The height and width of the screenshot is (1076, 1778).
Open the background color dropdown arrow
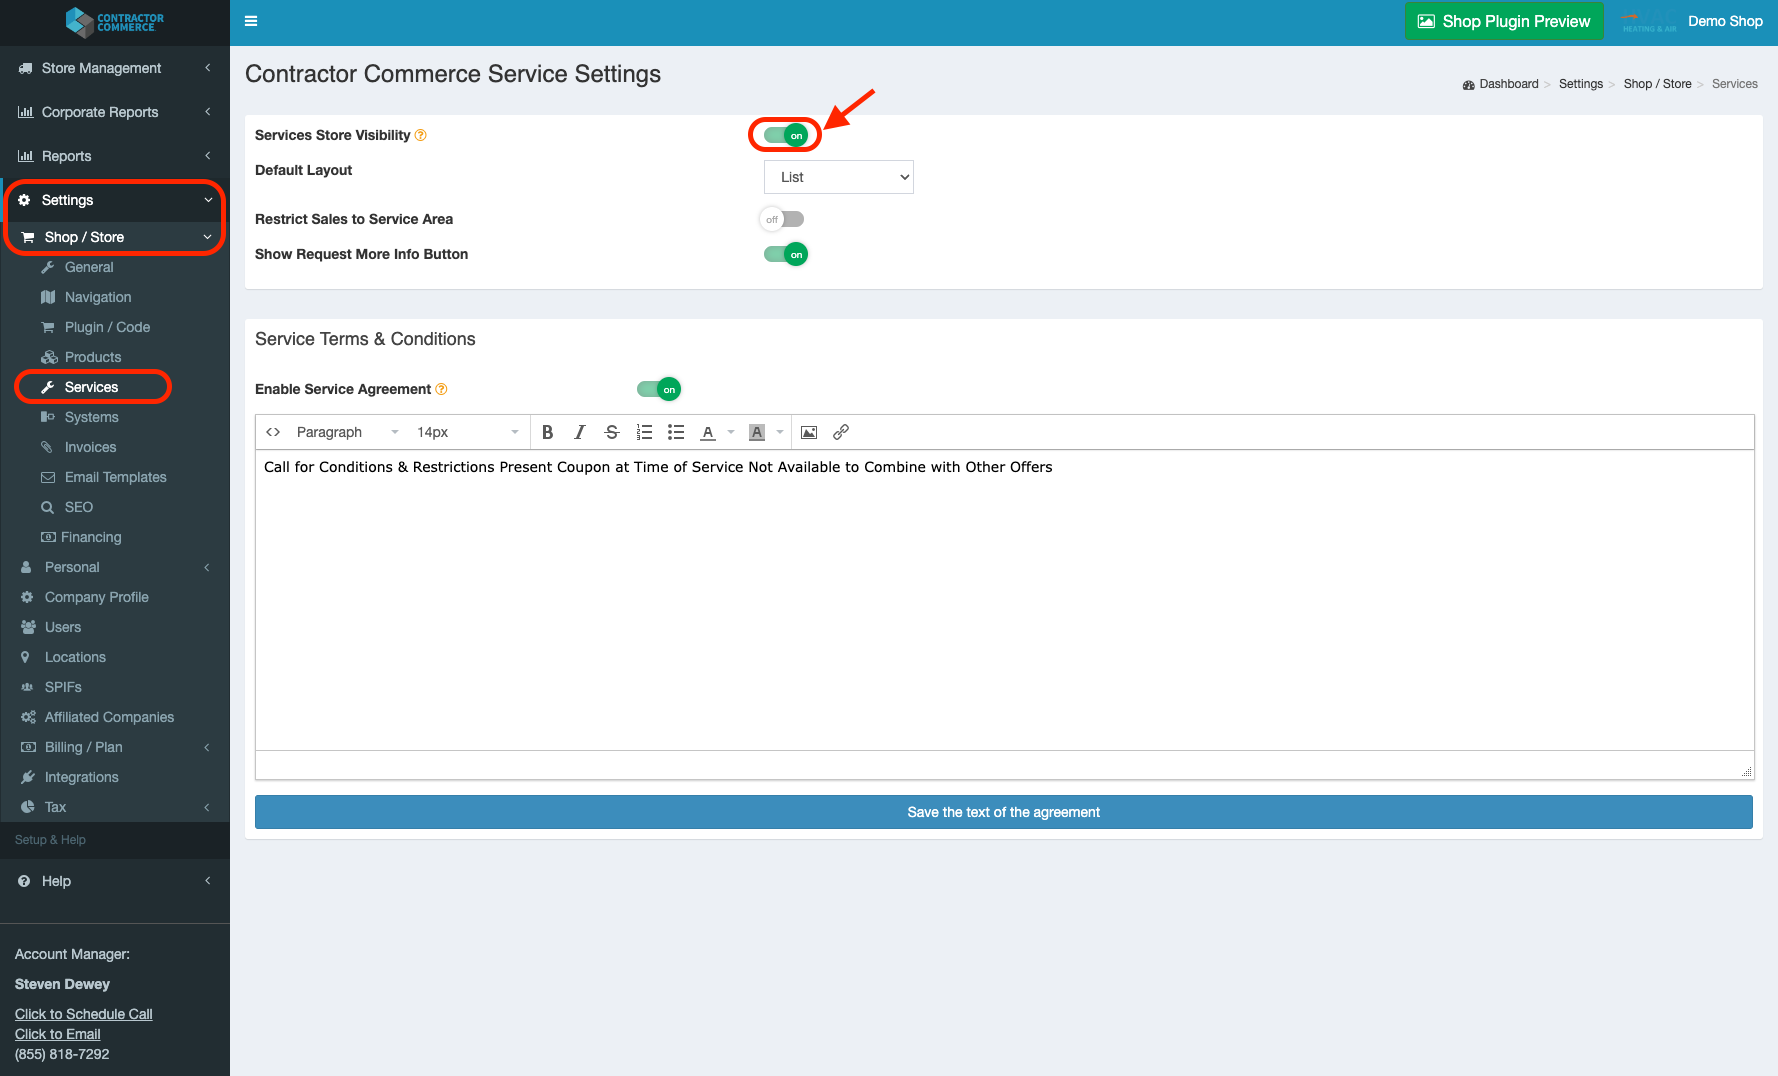coord(780,432)
